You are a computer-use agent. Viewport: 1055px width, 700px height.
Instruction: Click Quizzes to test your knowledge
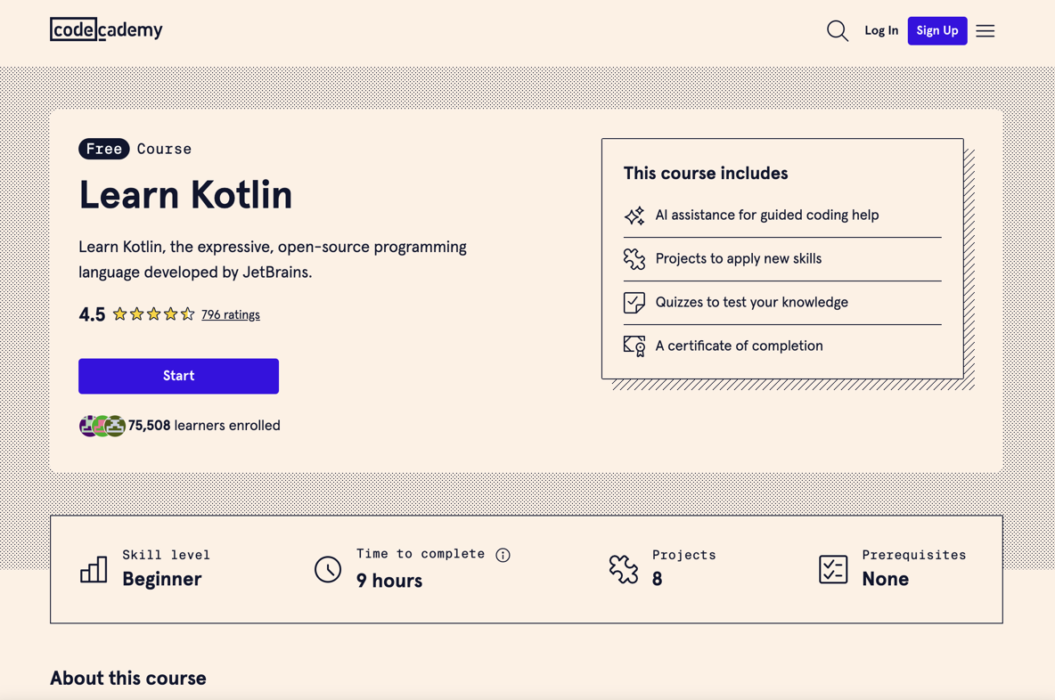[752, 302]
